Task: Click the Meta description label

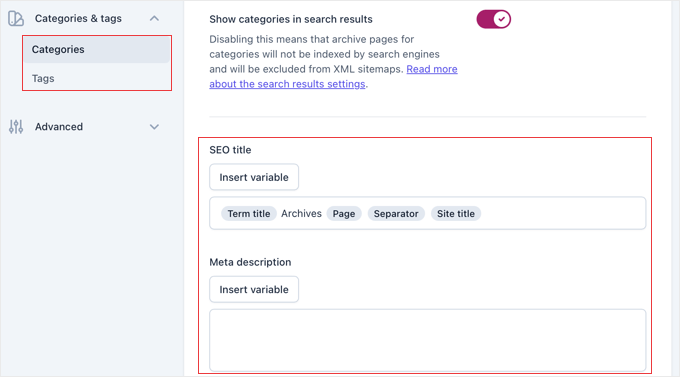Action: click(250, 262)
